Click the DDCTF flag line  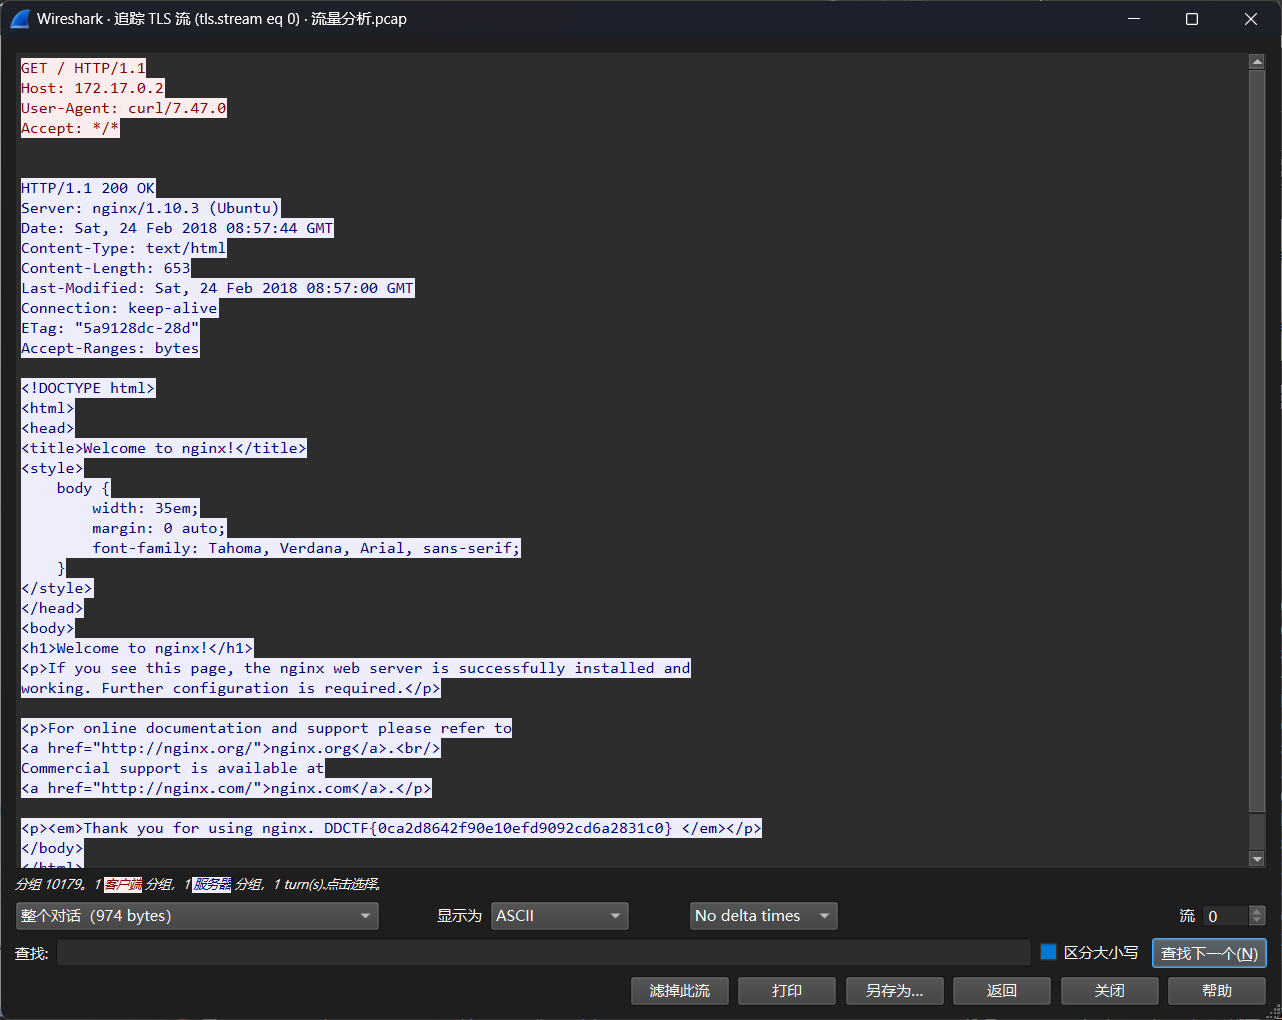392,828
